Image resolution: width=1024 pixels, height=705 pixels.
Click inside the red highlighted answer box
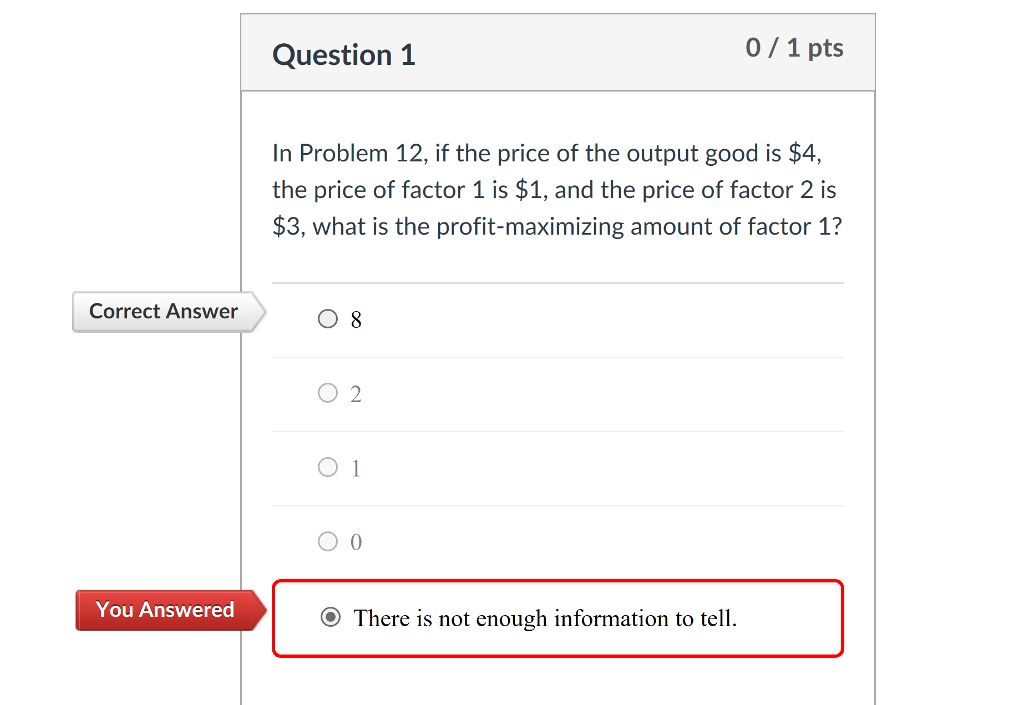pos(557,618)
